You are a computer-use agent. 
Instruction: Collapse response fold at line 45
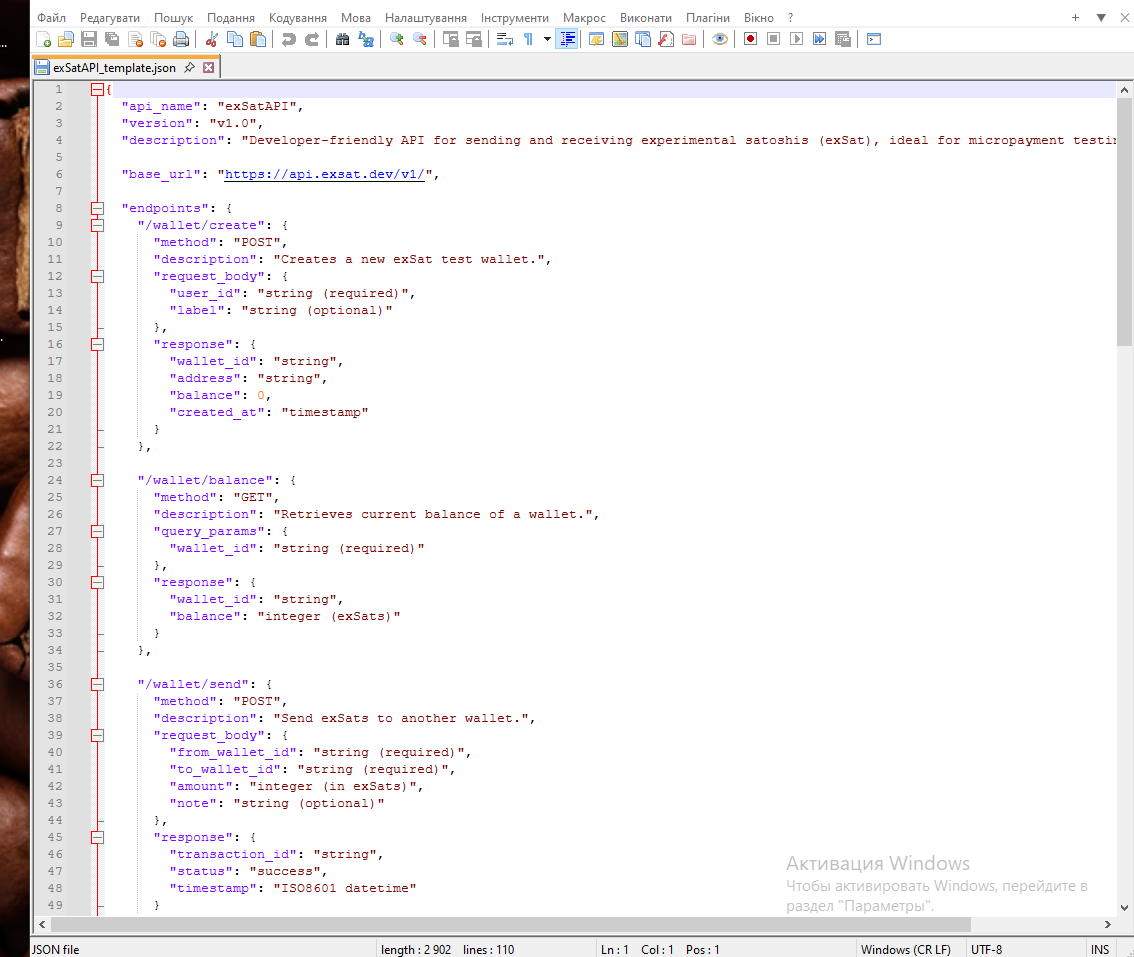click(x=97, y=838)
